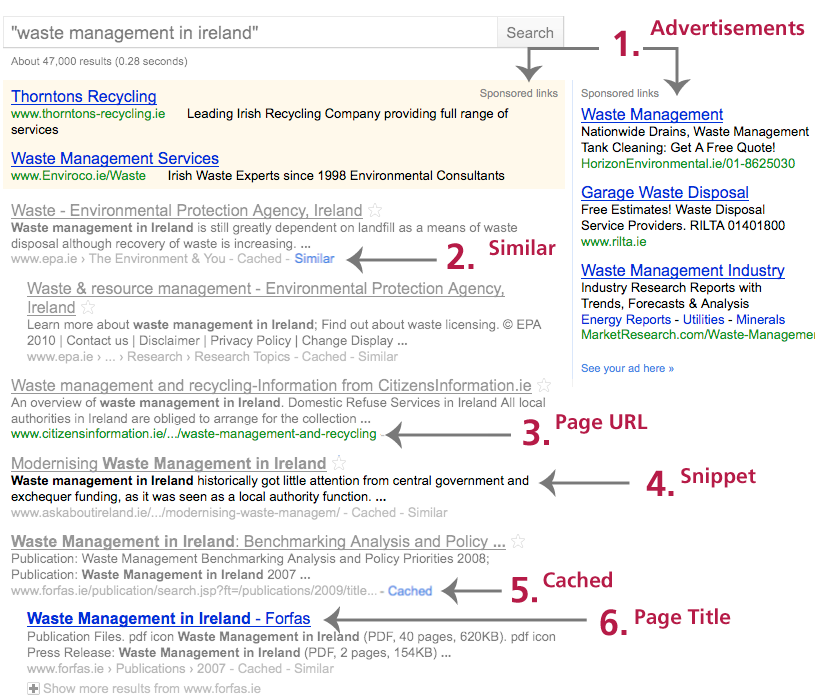Viewport: 815px width, 696px height.
Task: Click 'Sponsored links' label above the sidebar ads
Action: tap(620, 93)
